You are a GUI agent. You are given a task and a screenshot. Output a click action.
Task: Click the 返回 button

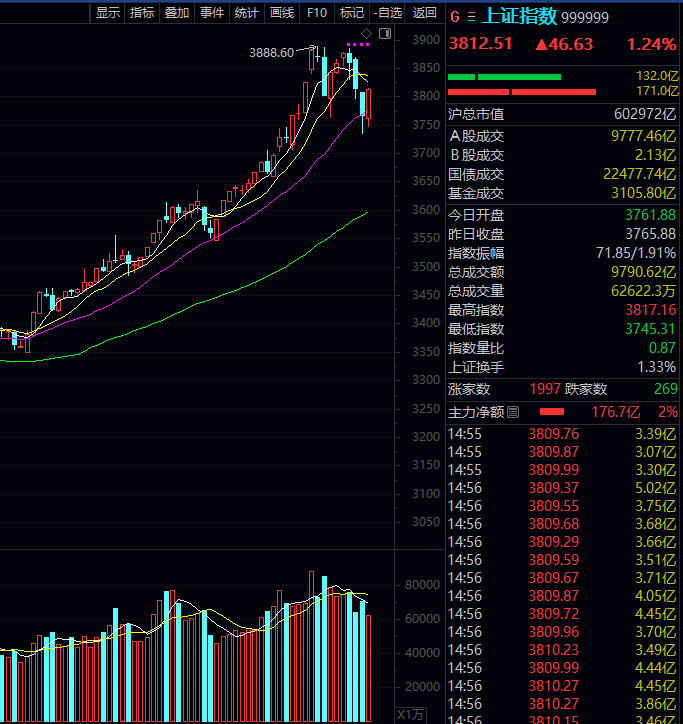click(424, 13)
